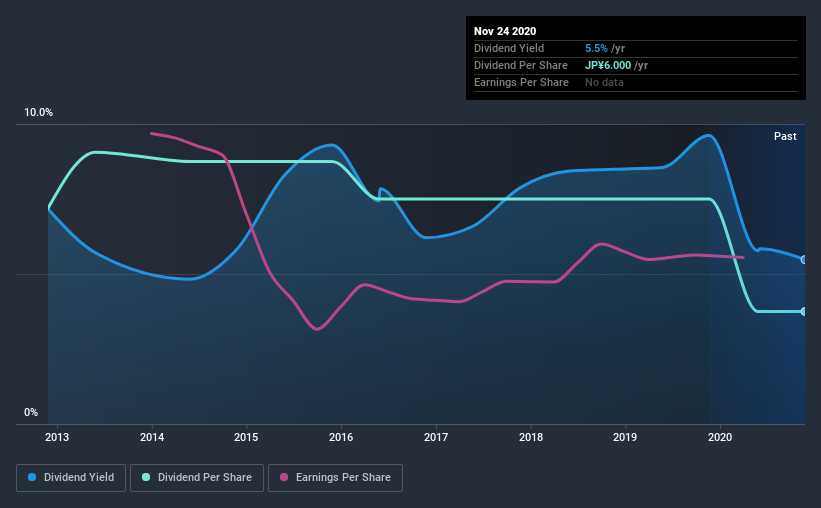Click the 0% y-axis label
Image resolution: width=821 pixels, height=508 pixels.
[x=31, y=413]
